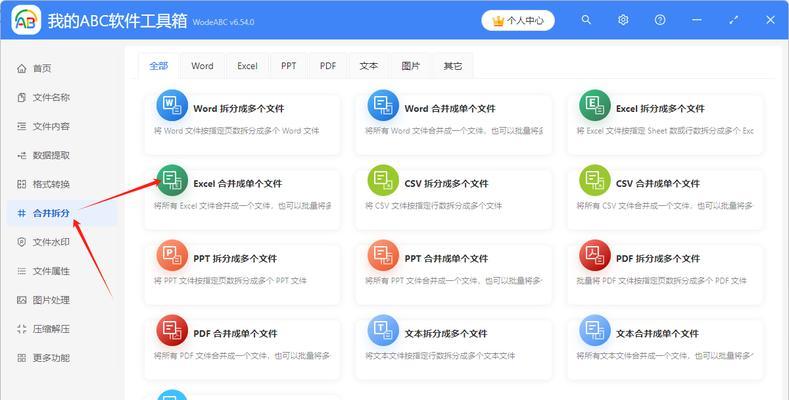Click the PPT 拆分成多个文件 icon

(172, 255)
